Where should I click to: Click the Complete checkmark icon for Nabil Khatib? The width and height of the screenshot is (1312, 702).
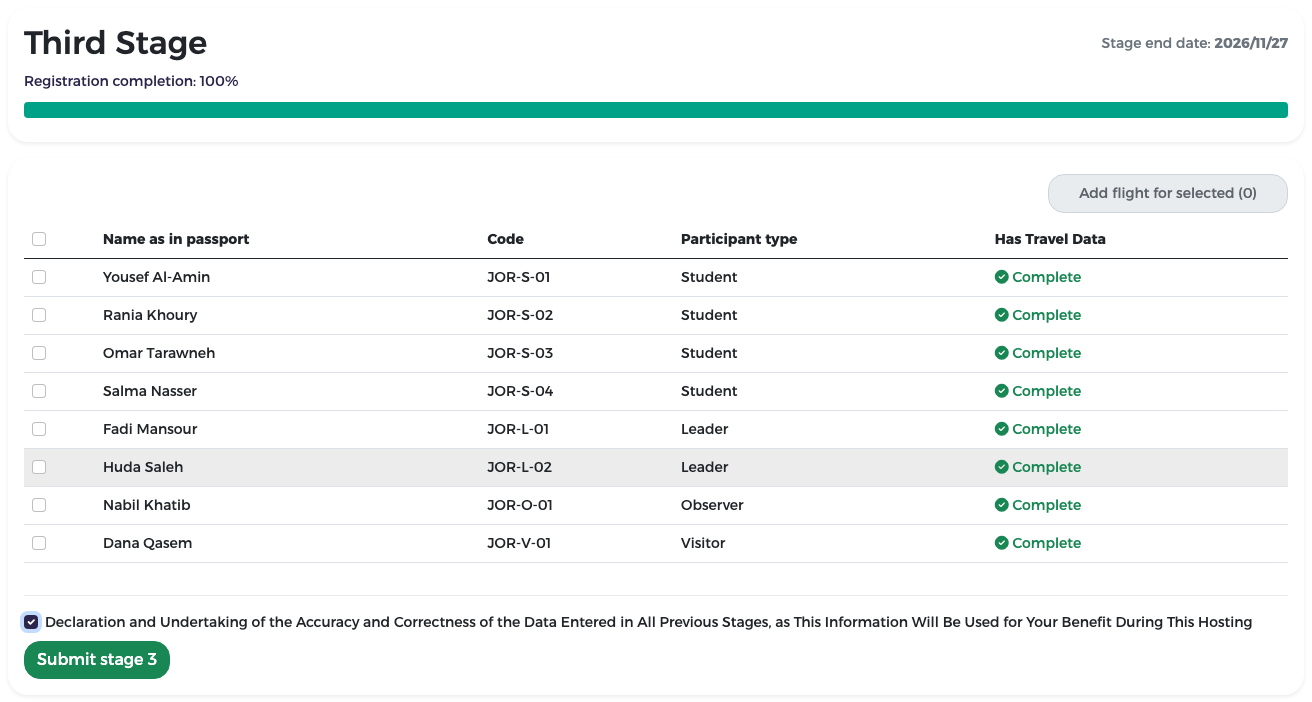[x=1001, y=505]
